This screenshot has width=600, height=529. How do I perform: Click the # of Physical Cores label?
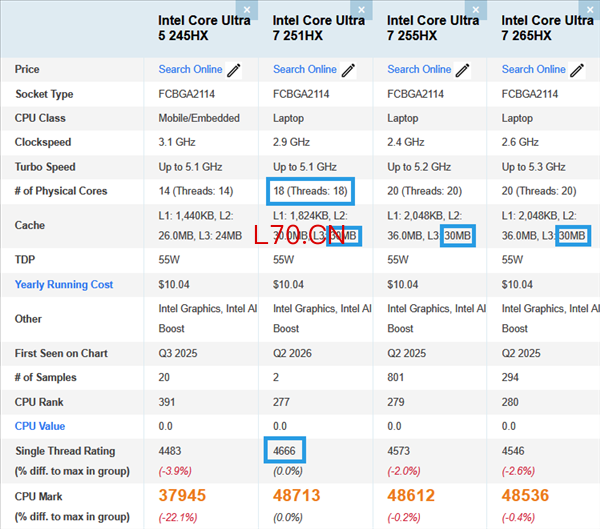61,191
